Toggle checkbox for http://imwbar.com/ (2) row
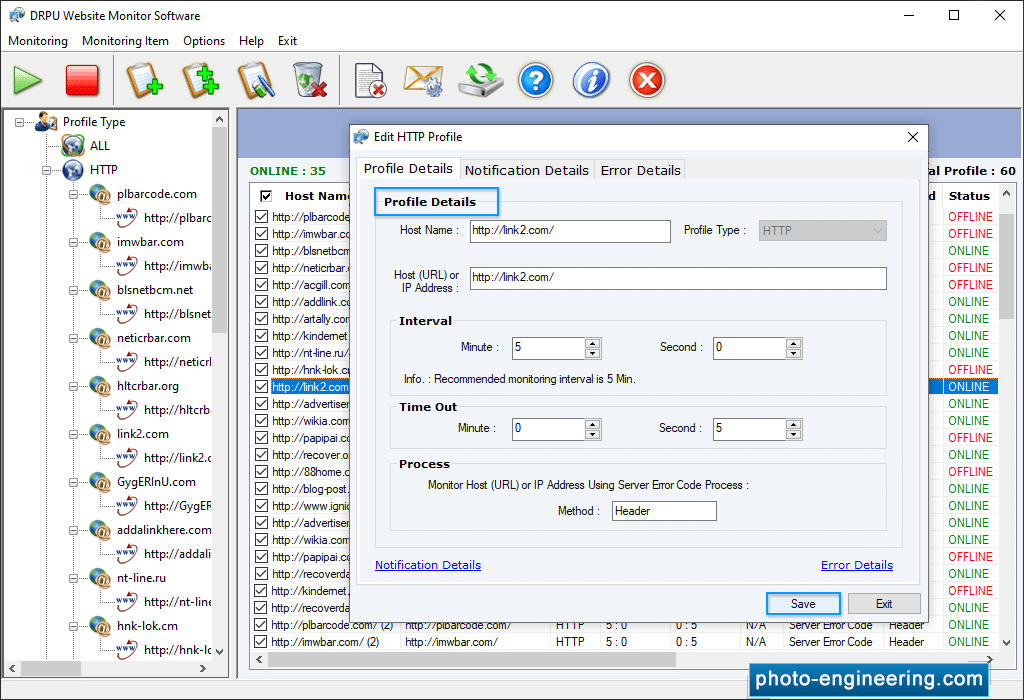 [x=261, y=642]
